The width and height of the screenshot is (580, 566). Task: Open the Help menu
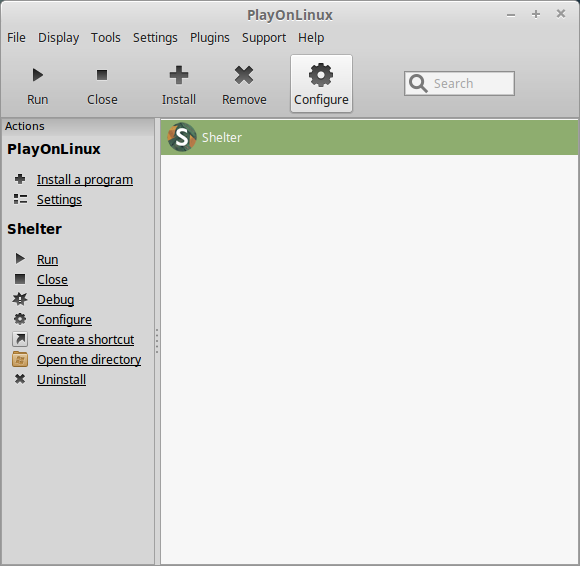(x=311, y=38)
